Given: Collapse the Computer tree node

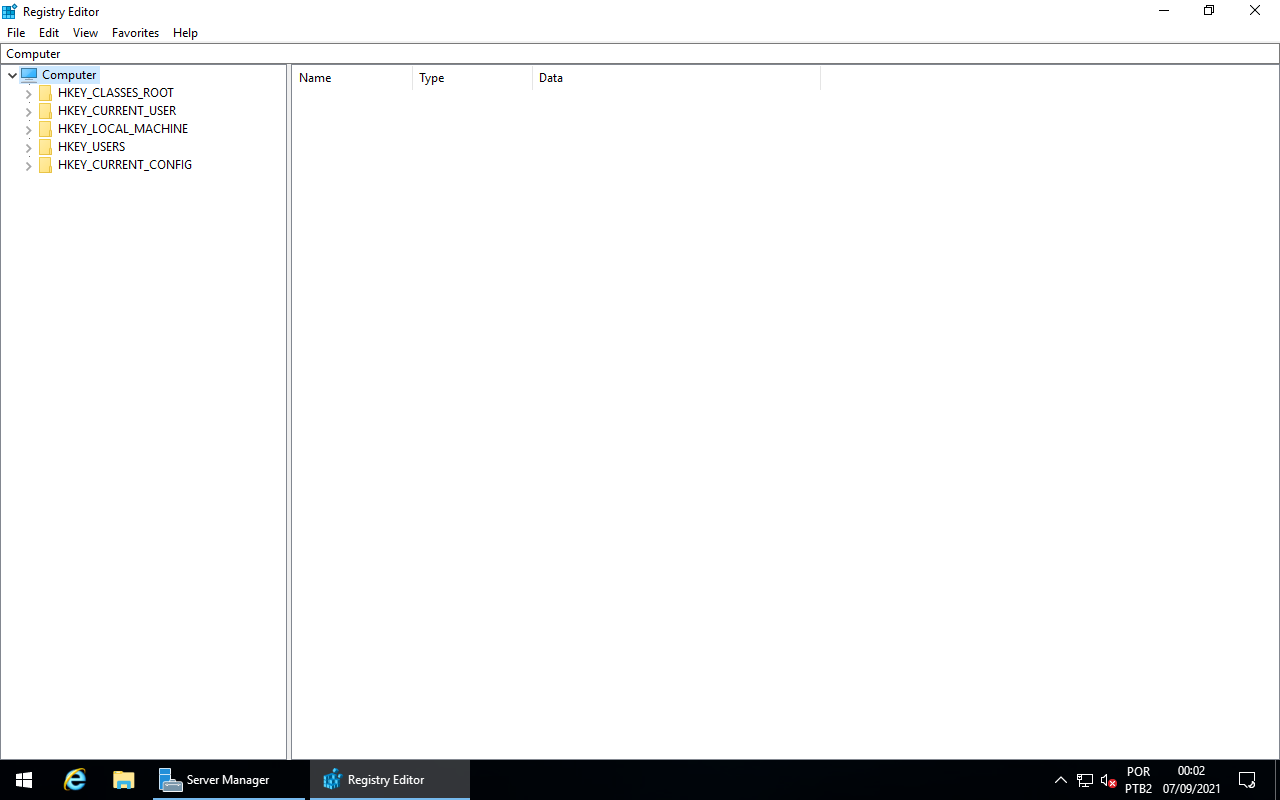Looking at the screenshot, I should click(12, 74).
